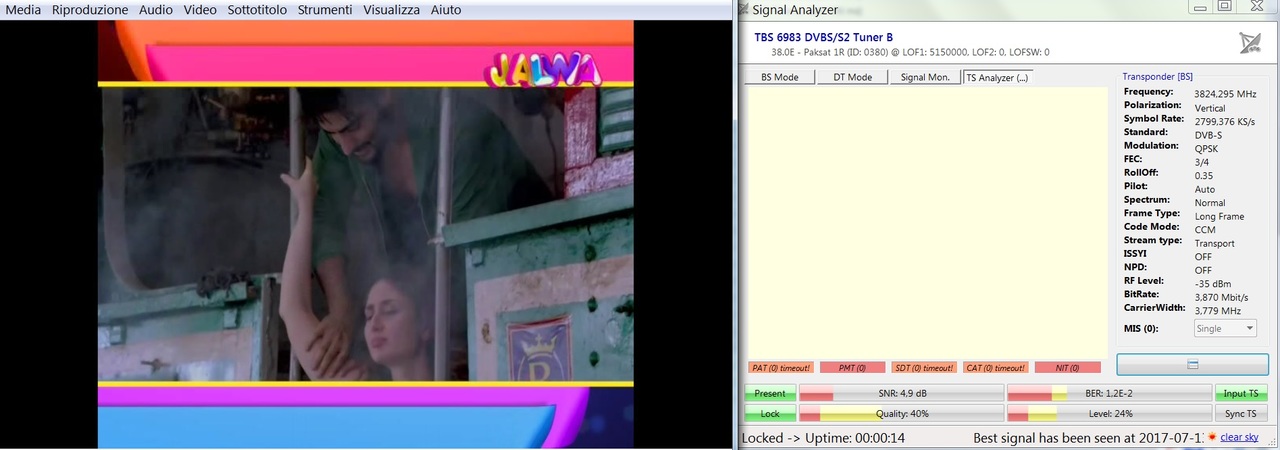Screen dimensions: 1280x450
Task: Click the satellite dish icon in Signal Analyzer
Action: coord(1250,43)
